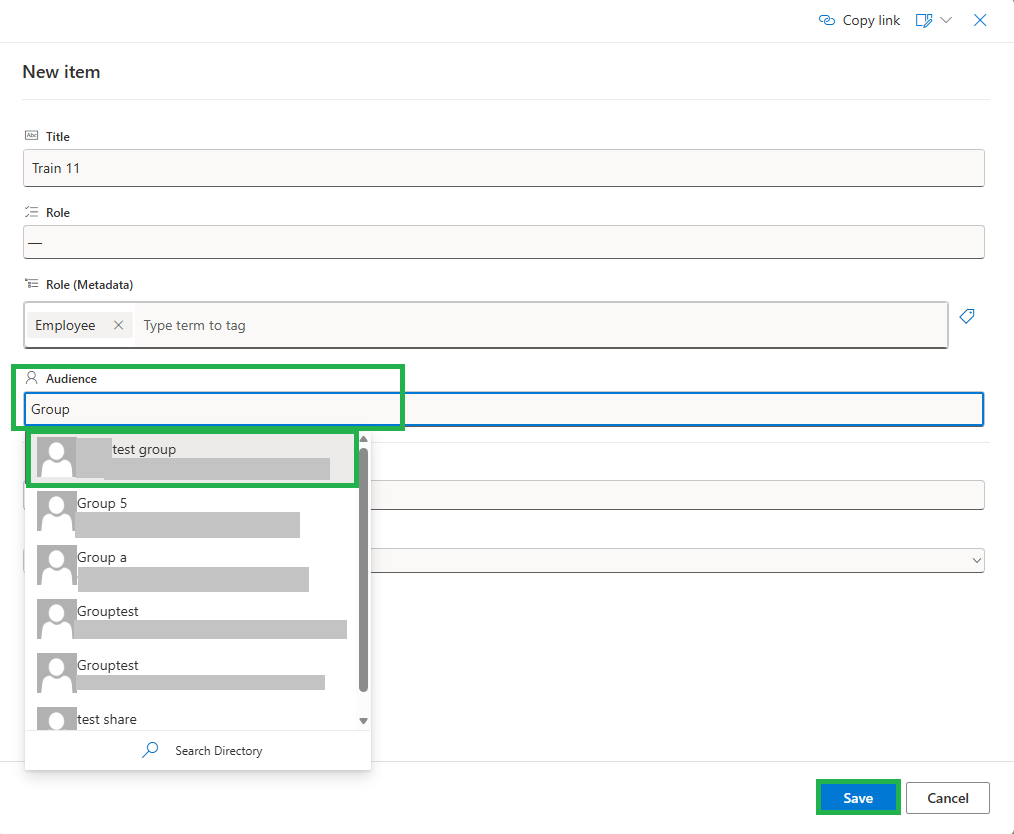Click the text field behind the suggestions list
Viewport: 1014px width, 834px height.
tap(677, 495)
